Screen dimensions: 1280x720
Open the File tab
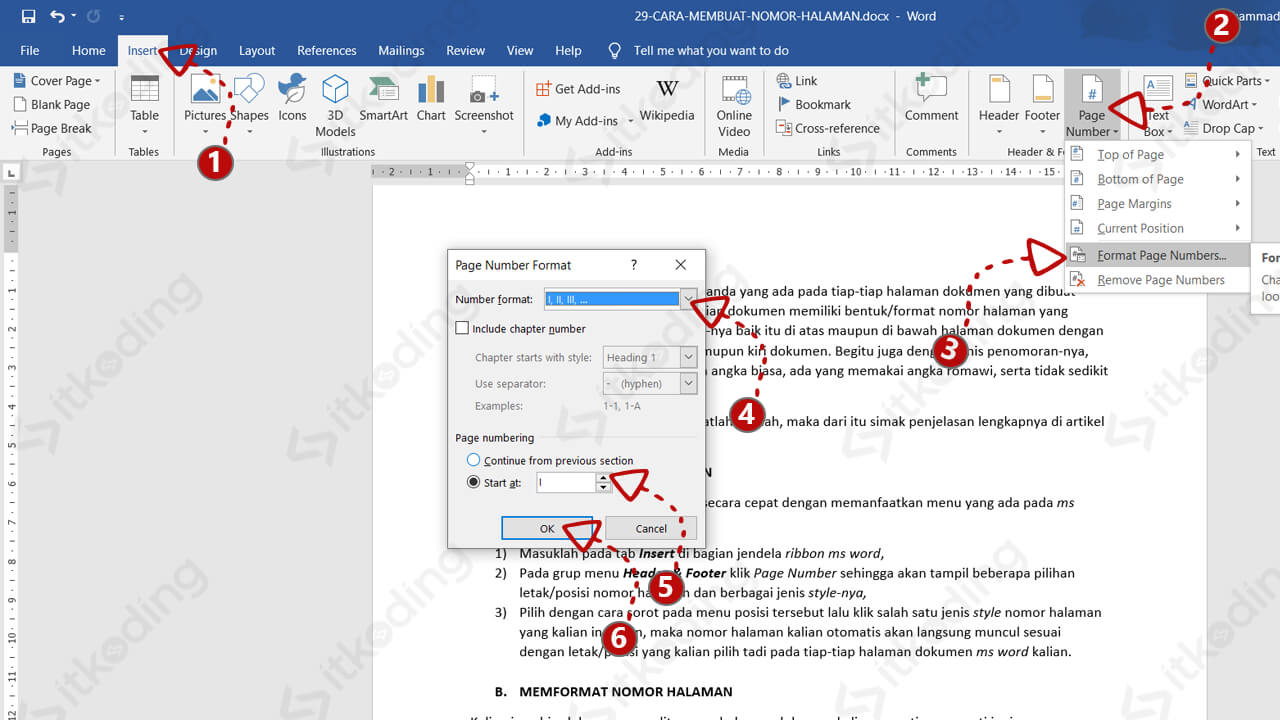click(x=30, y=50)
